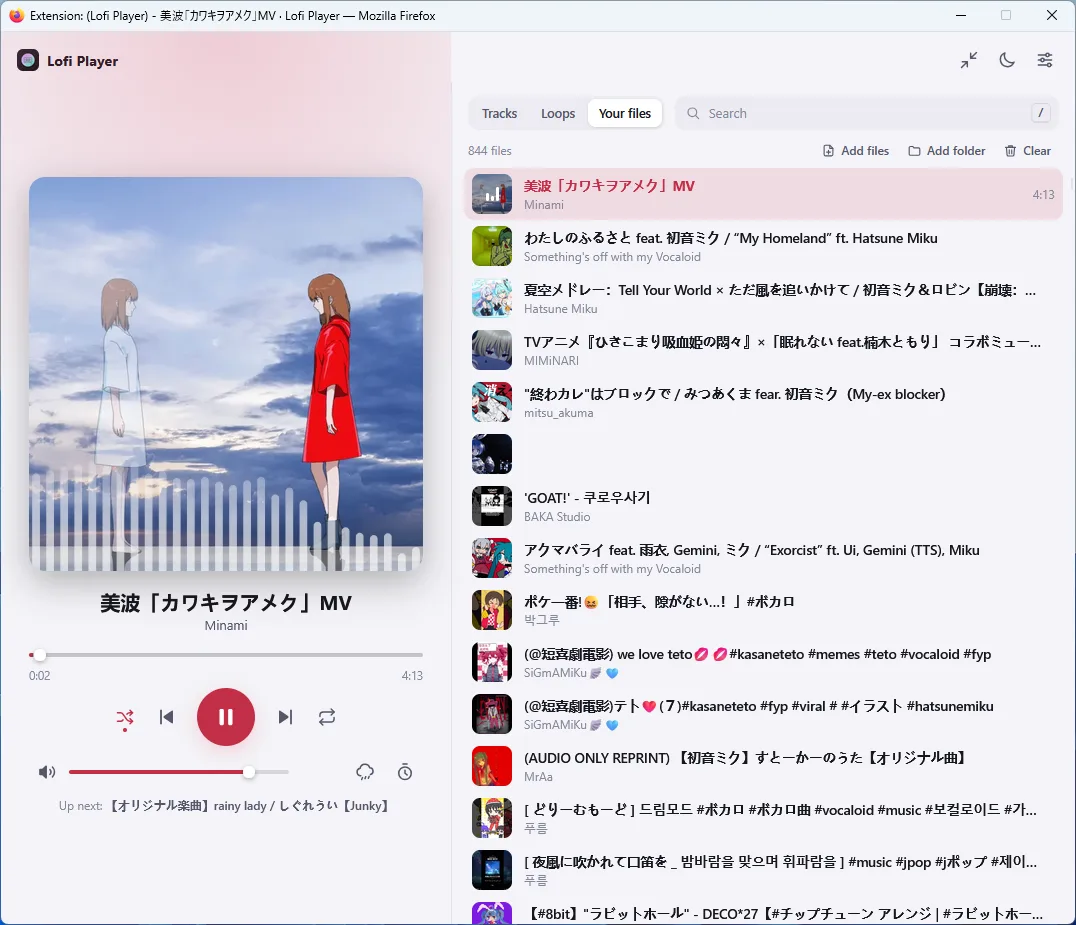Skip to next track

(285, 717)
